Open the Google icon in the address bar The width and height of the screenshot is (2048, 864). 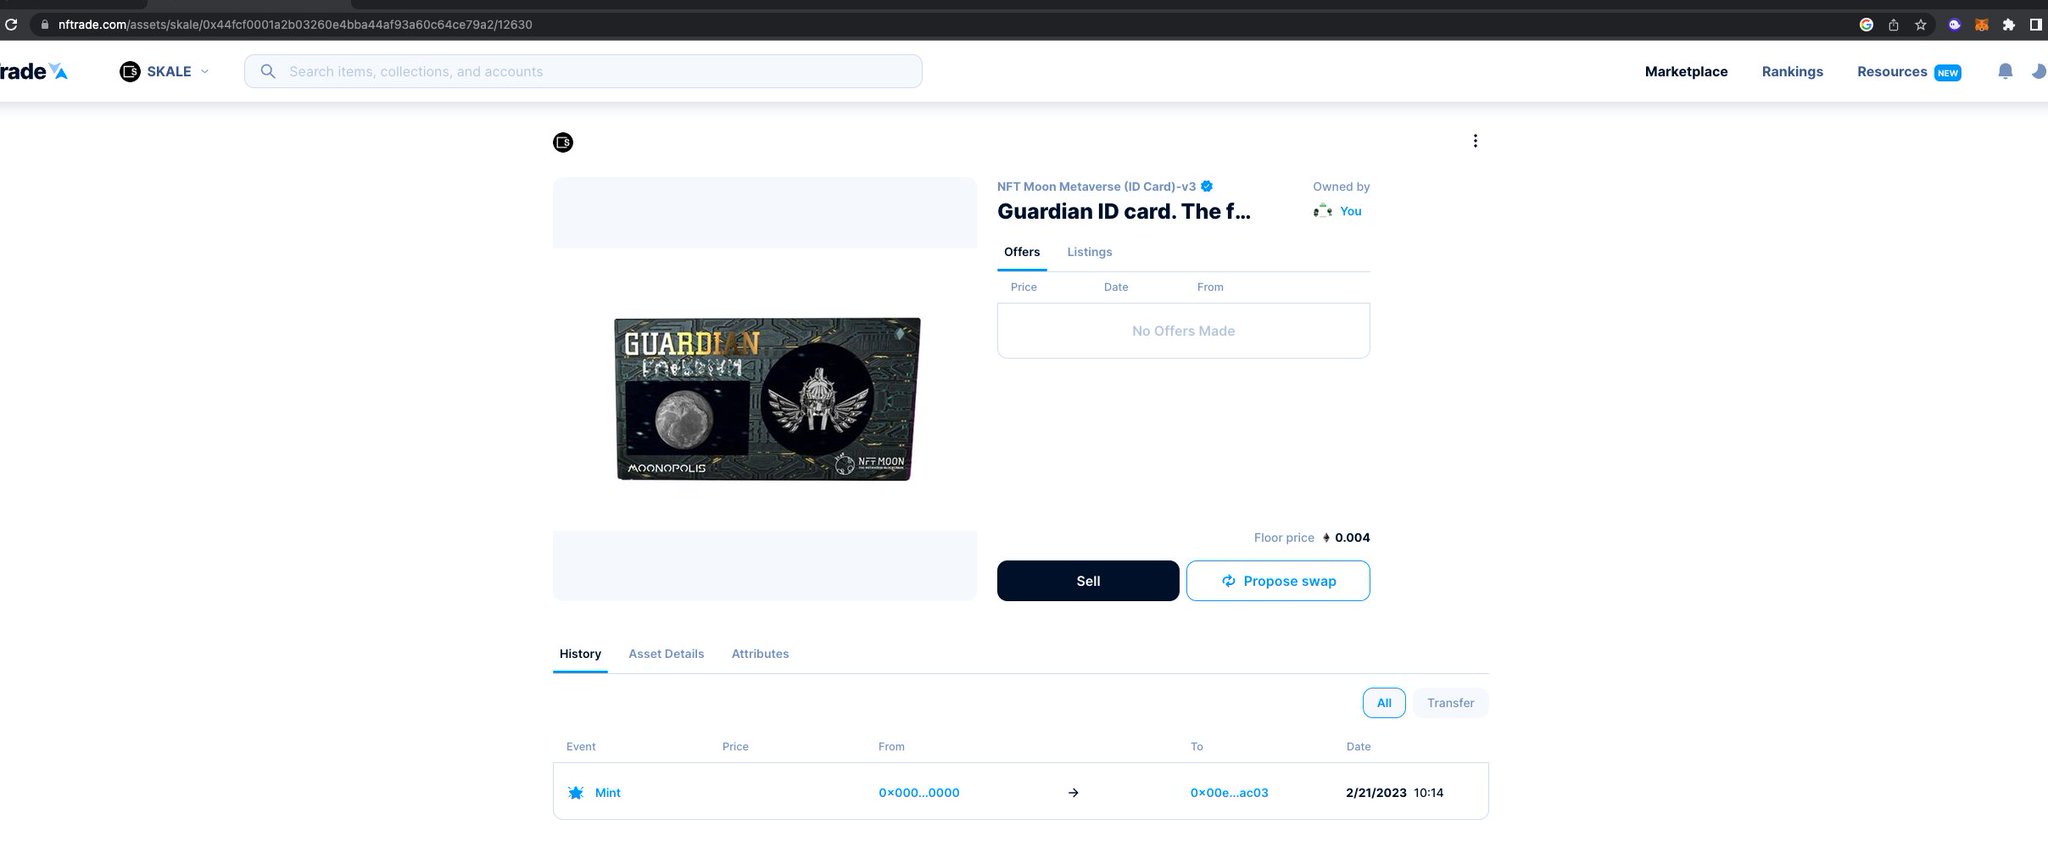1866,25
